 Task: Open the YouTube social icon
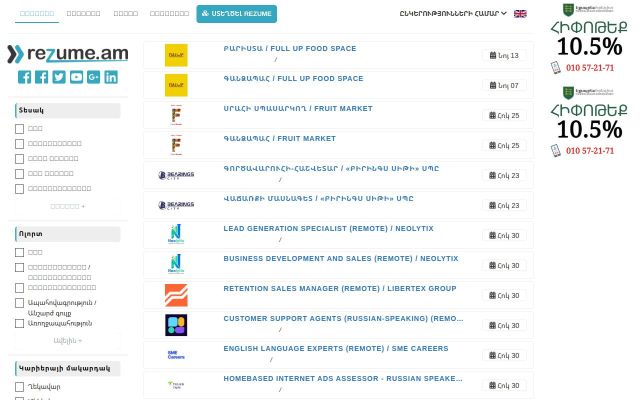[76, 77]
